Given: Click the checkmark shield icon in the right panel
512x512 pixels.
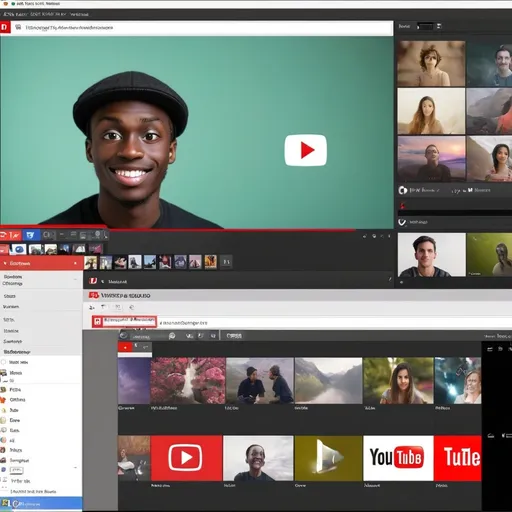Looking at the screenshot, I should 402,222.
